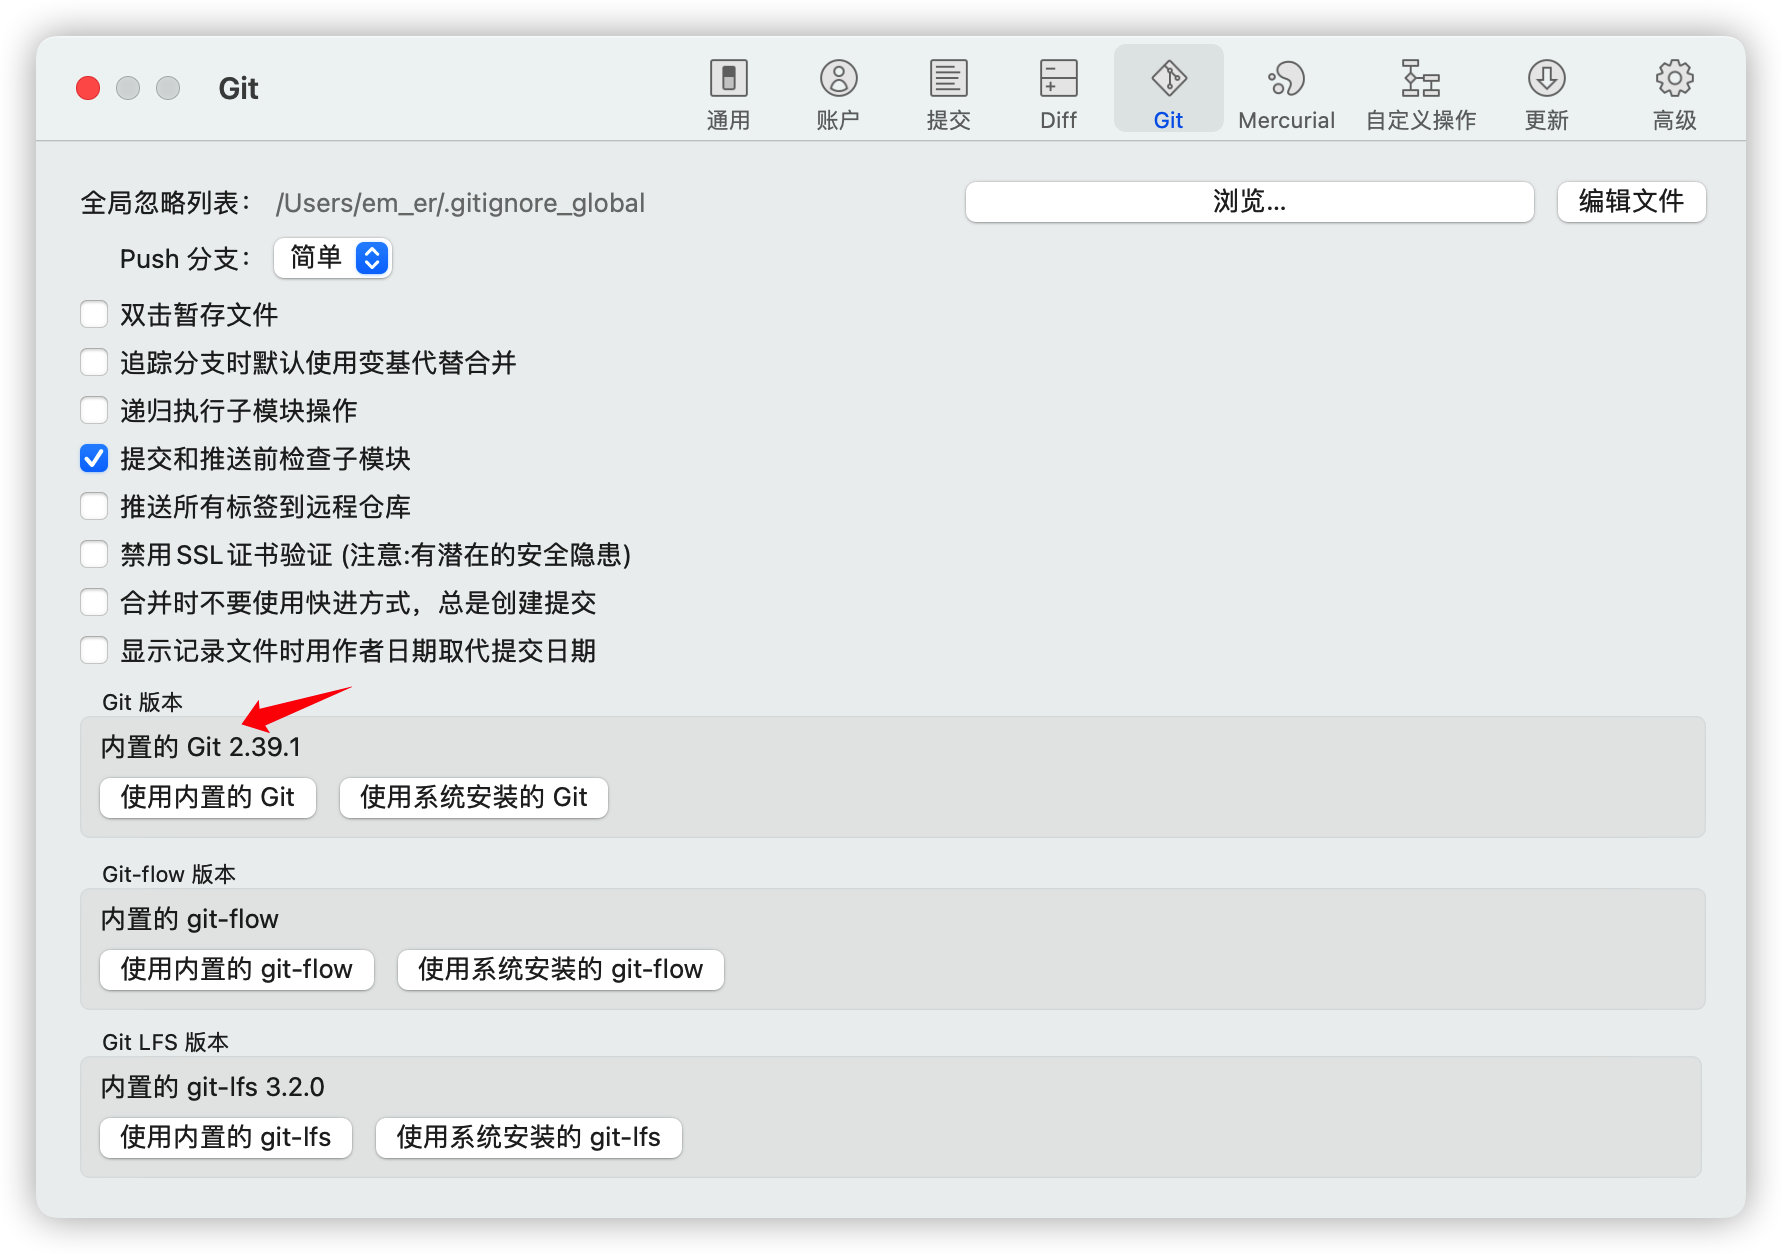
Task: Click the /Users/em_er/.gitignore_global path text
Action: 460,203
